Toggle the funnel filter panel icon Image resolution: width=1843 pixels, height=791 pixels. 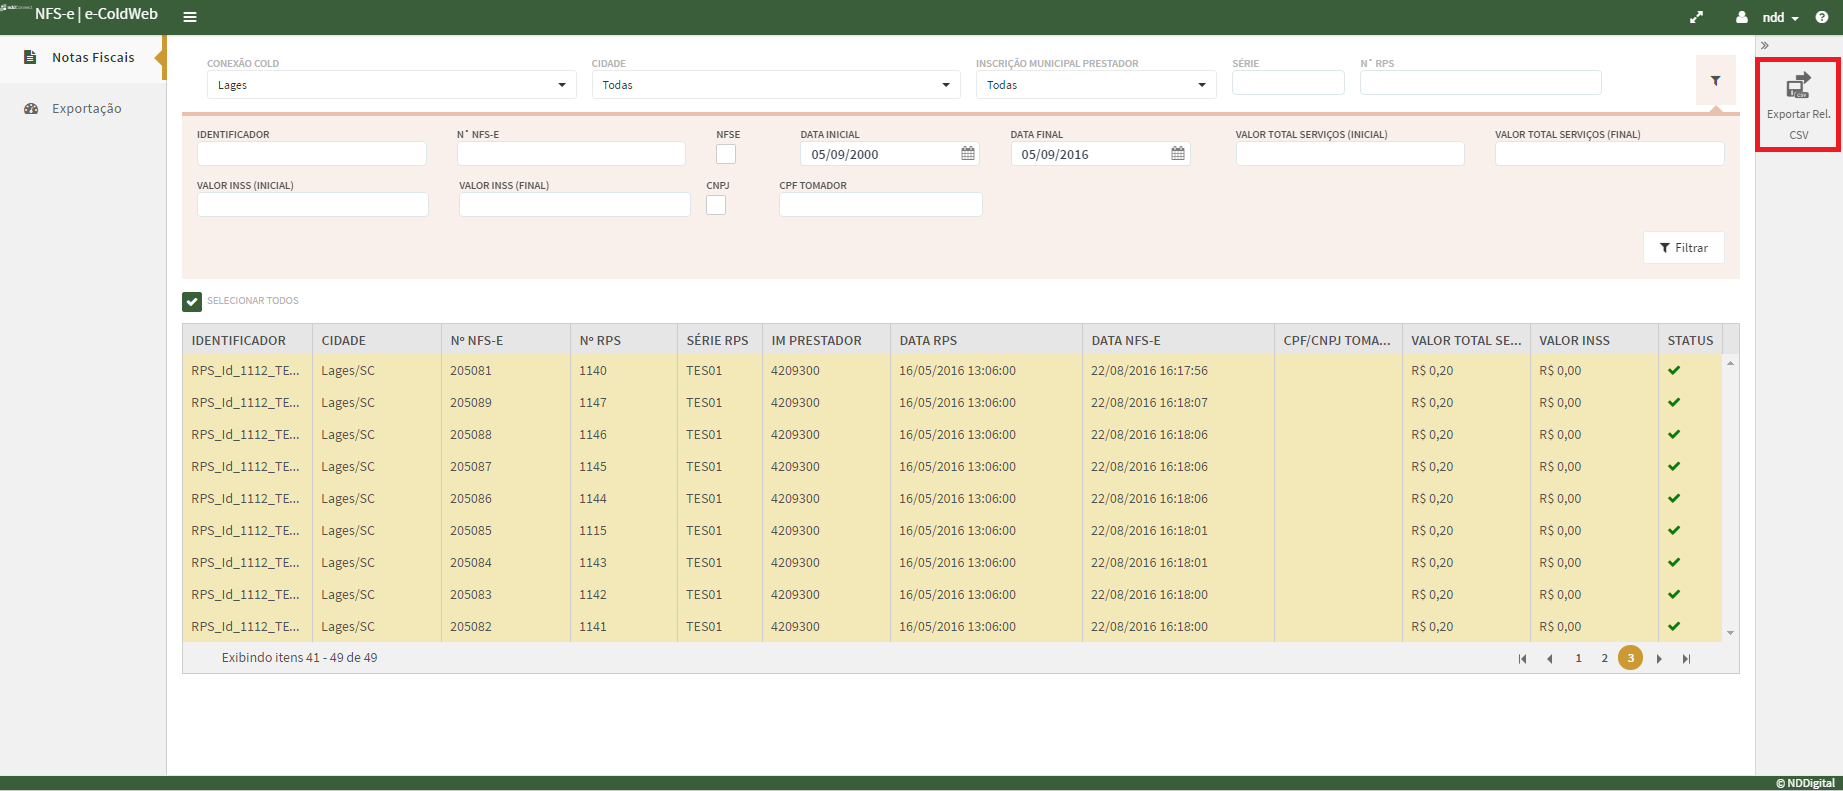point(1715,81)
